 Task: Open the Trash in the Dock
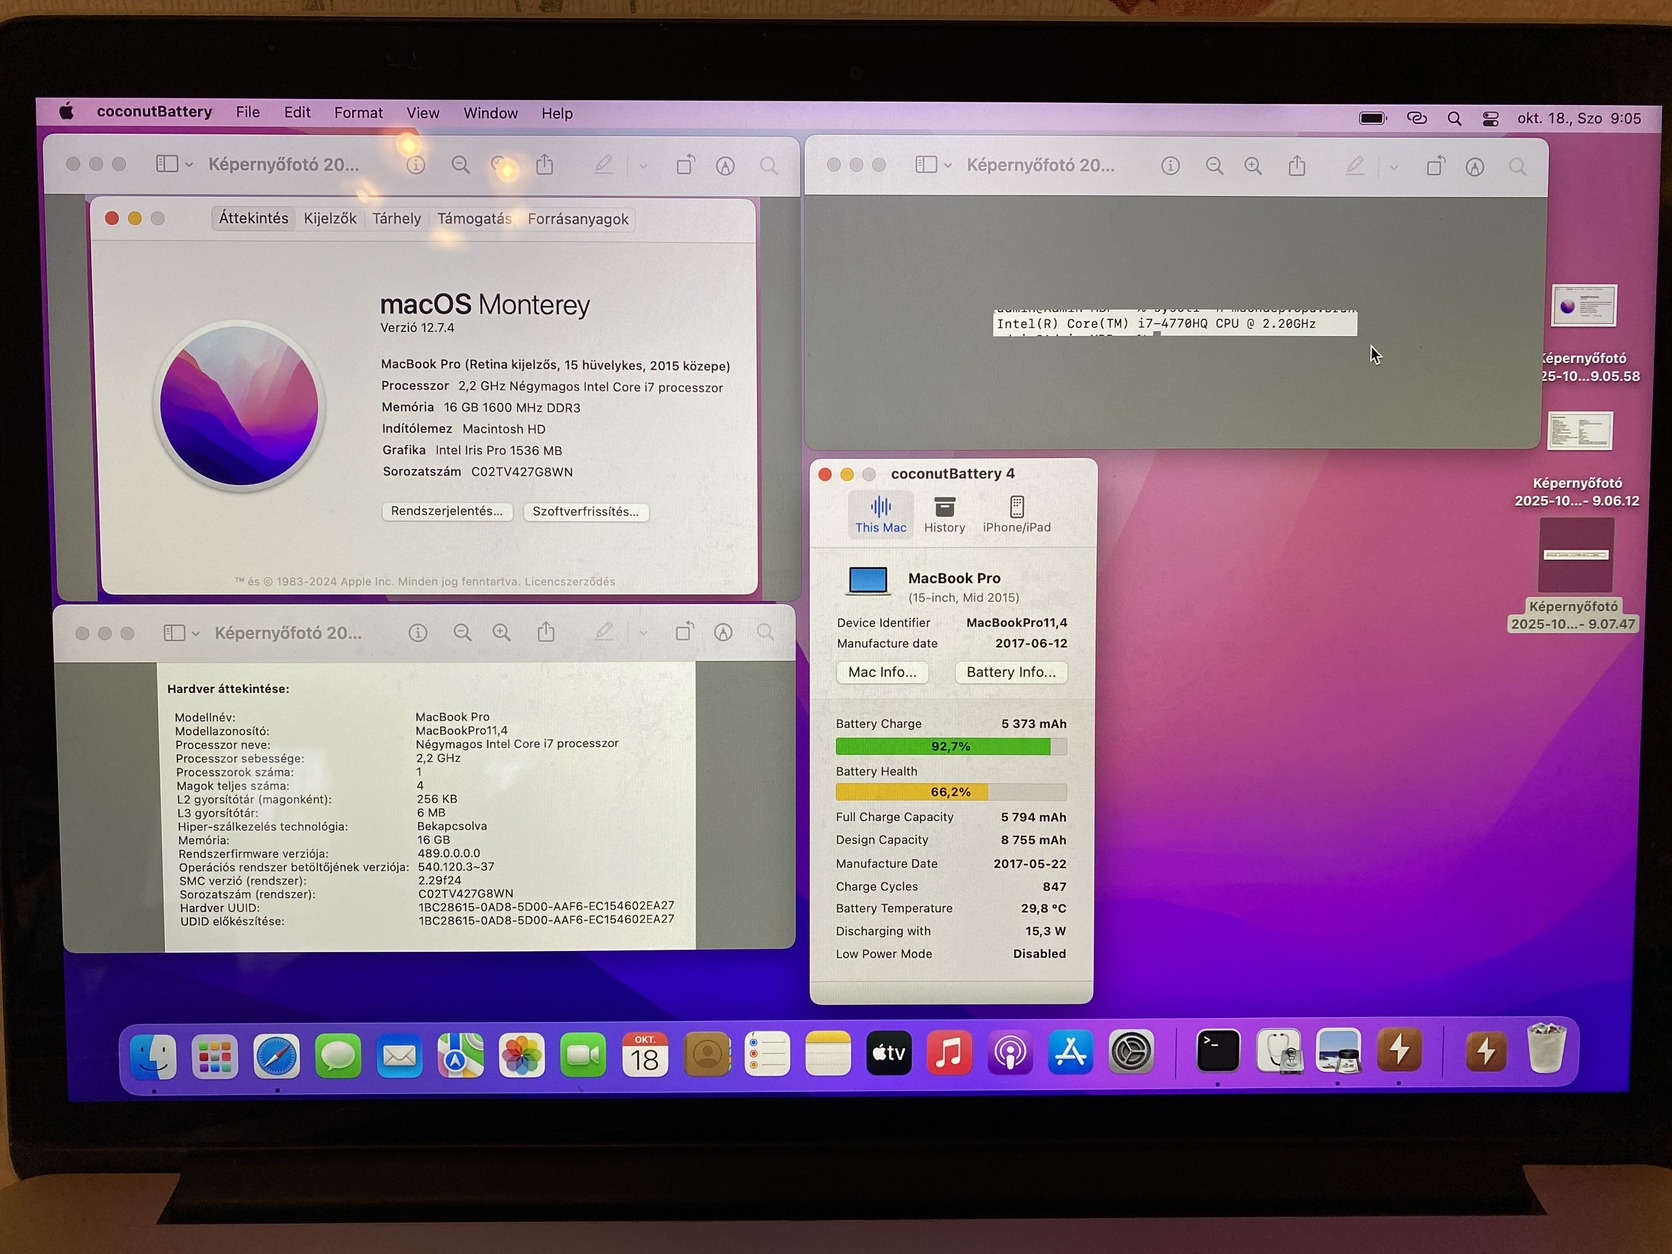(x=1546, y=1049)
